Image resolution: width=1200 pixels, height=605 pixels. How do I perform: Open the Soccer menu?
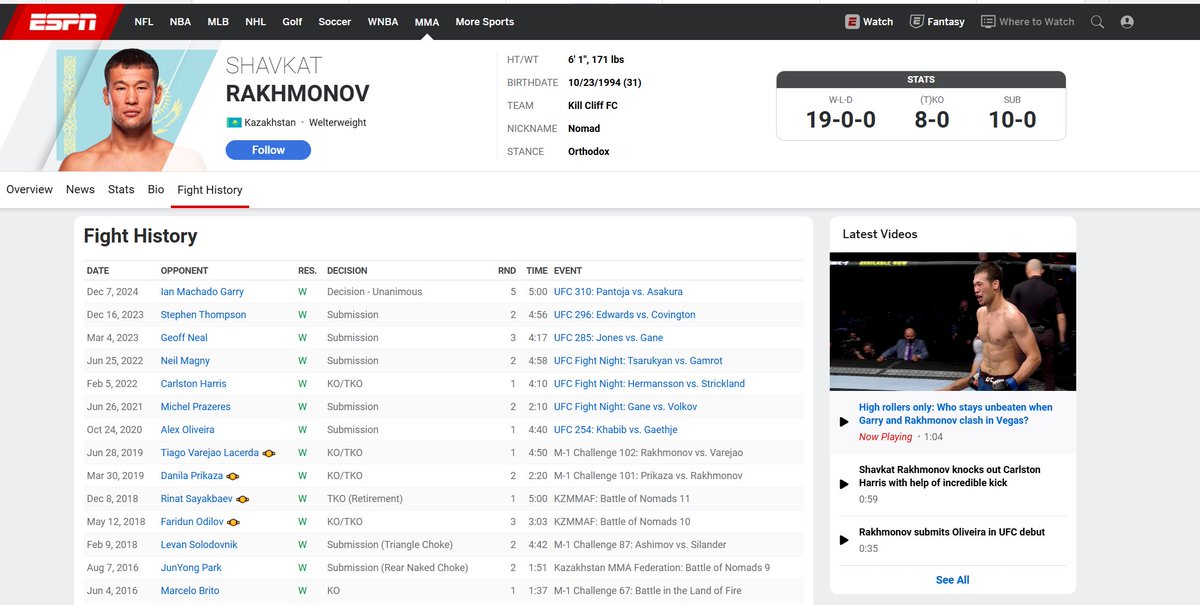335,21
